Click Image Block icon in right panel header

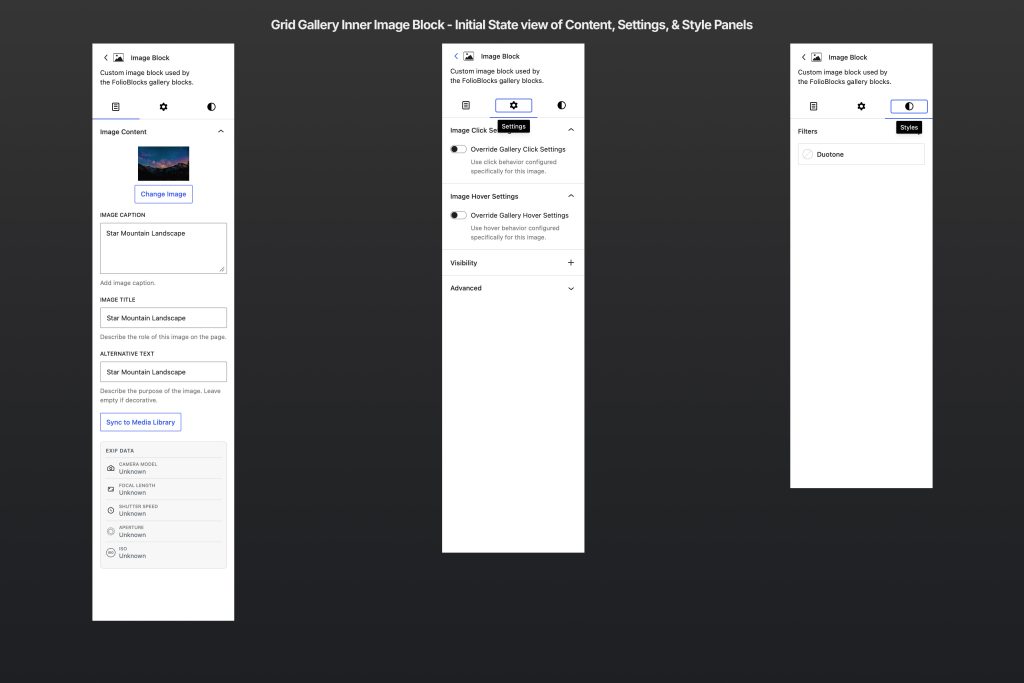point(816,57)
